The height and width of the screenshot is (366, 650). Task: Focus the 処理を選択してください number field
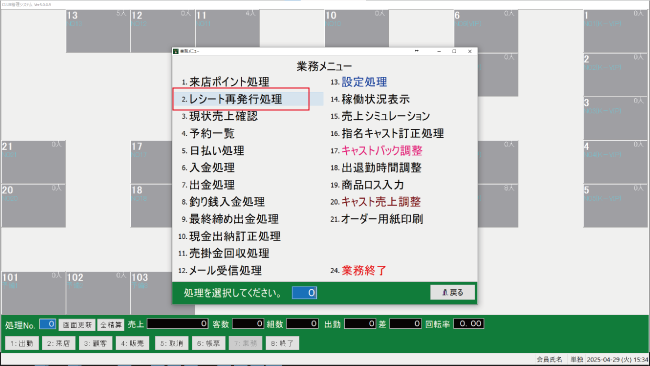(304, 293)
